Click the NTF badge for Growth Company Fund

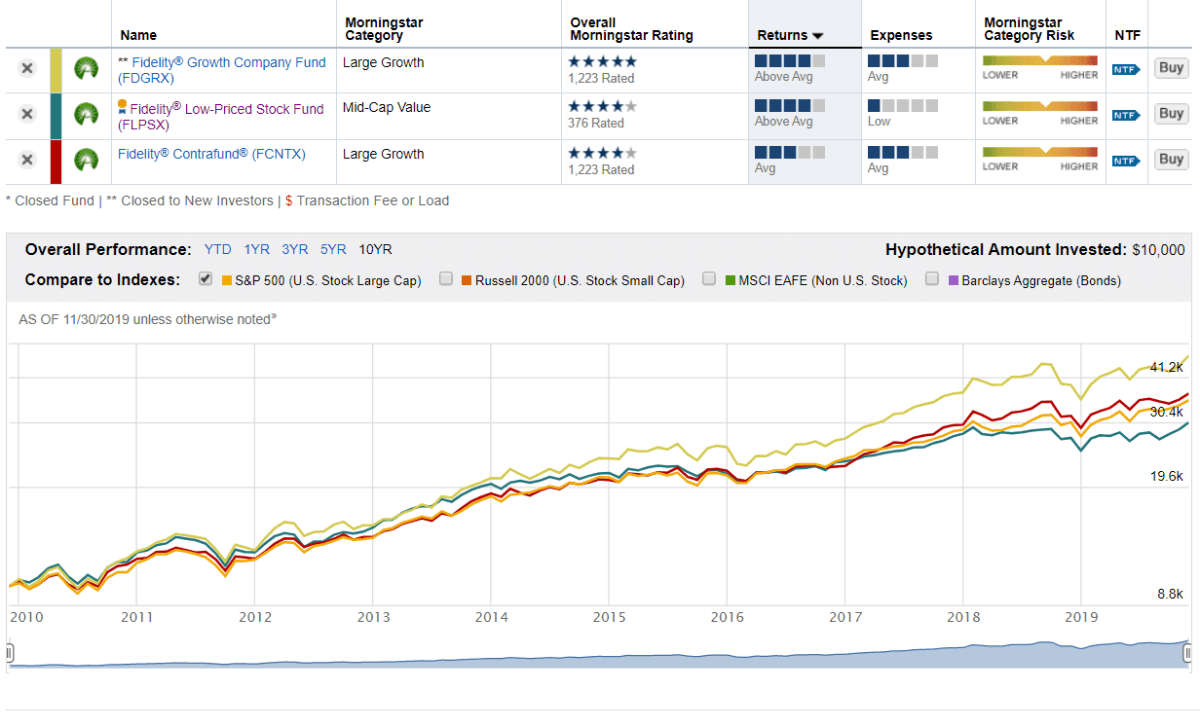(x=1126, y=69)
